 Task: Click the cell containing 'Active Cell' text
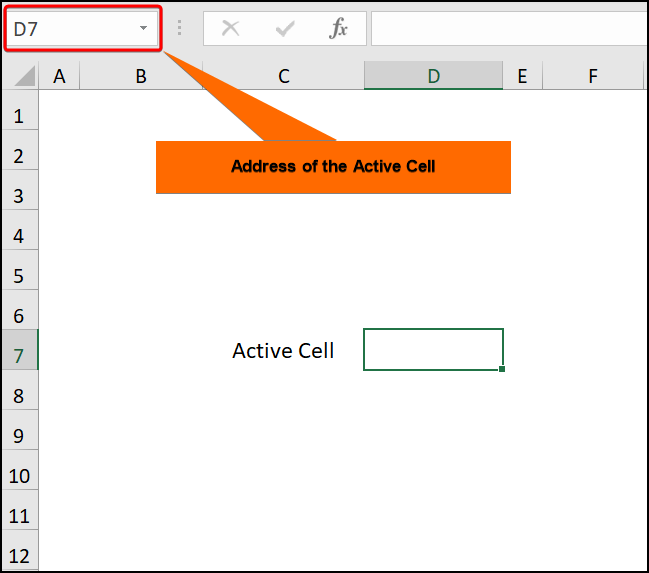coord(284,351)
